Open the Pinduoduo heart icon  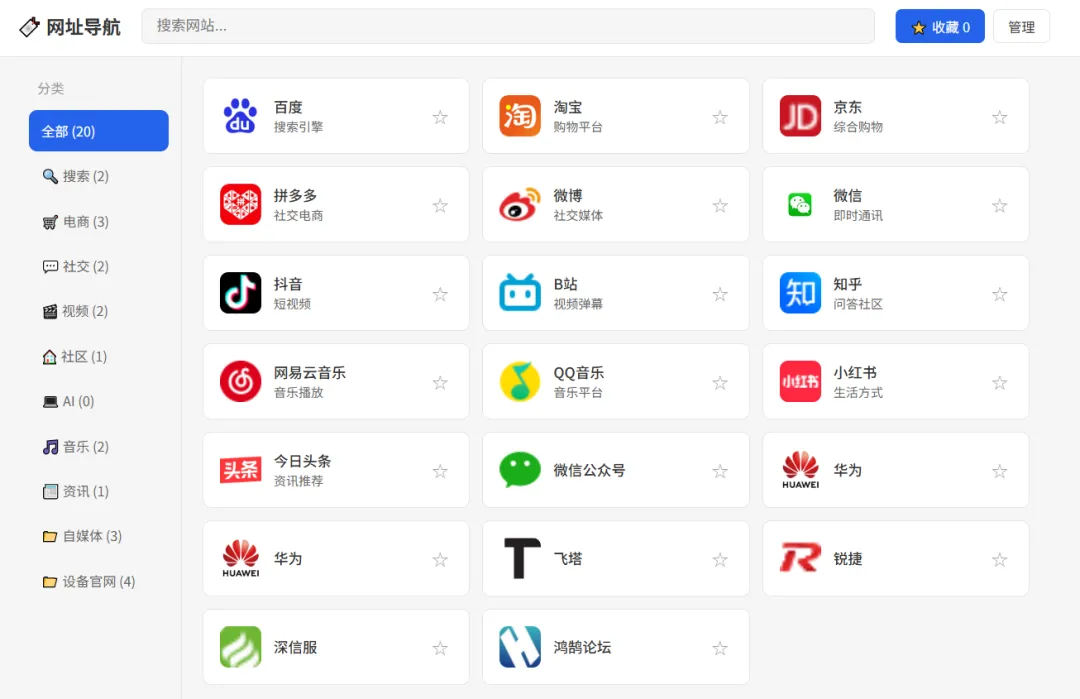[x=240, y=205]
